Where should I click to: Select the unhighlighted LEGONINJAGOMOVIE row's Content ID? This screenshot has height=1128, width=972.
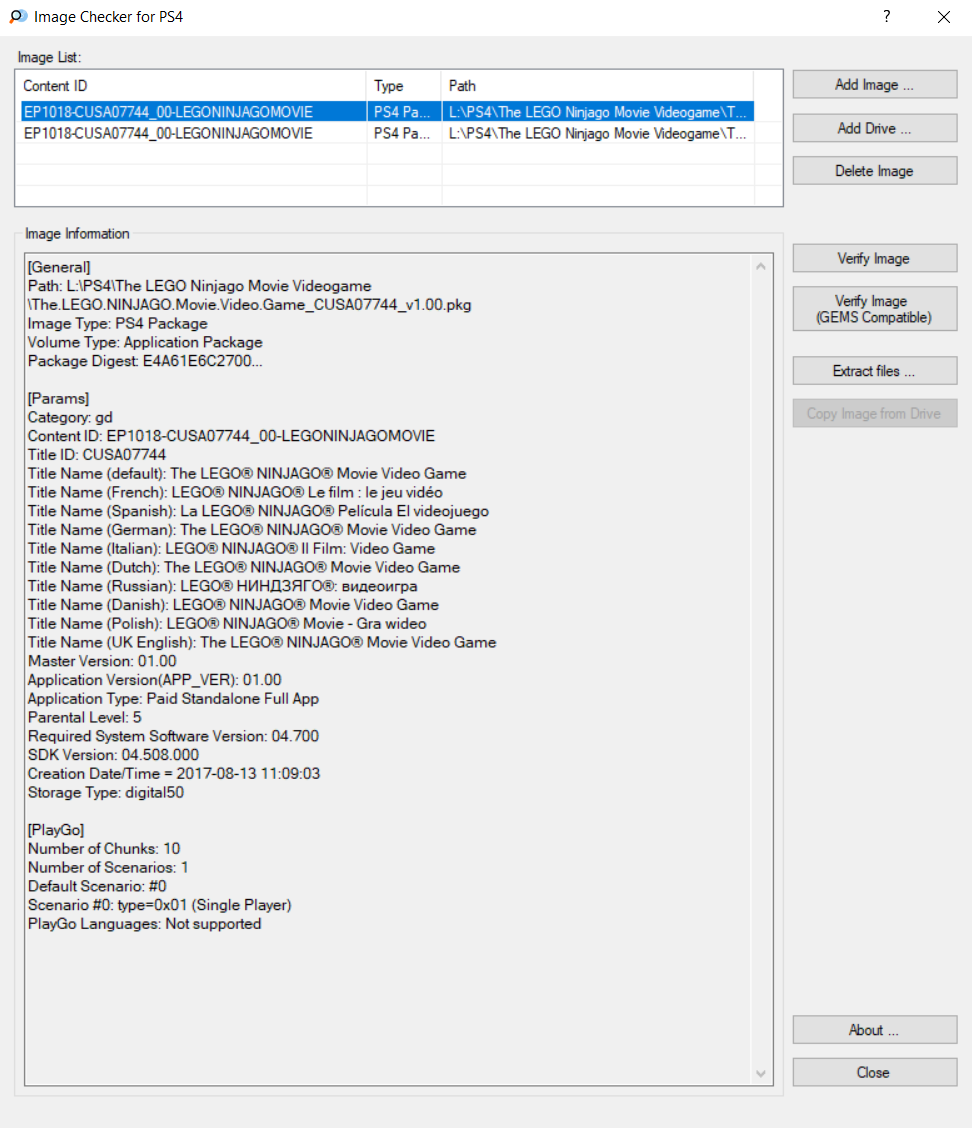168,133
